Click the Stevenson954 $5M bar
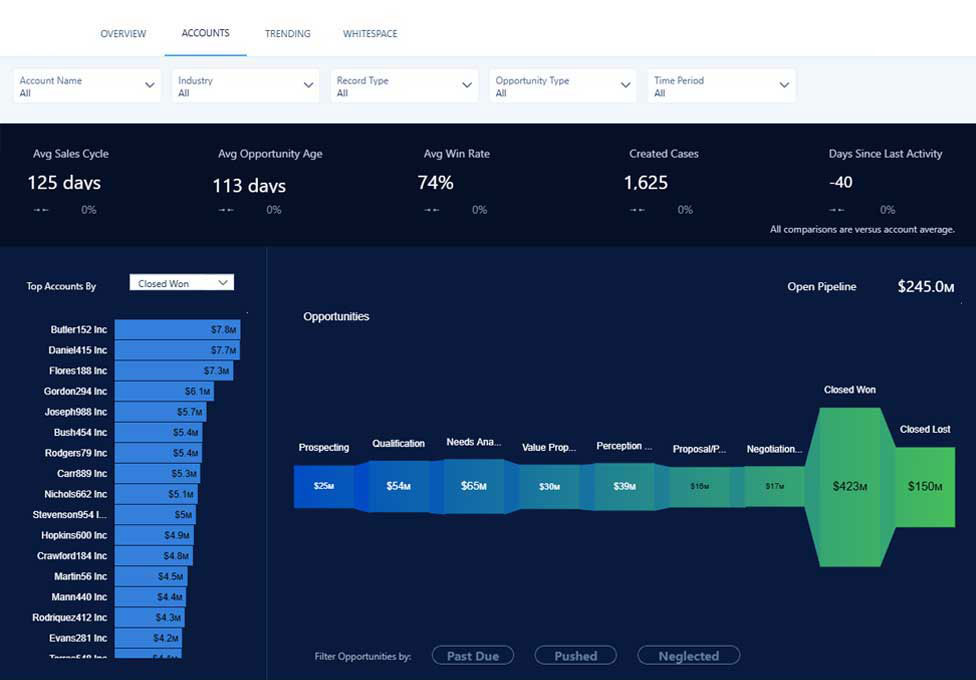Viewport: 976px width, 680px height. coord(155,514)
